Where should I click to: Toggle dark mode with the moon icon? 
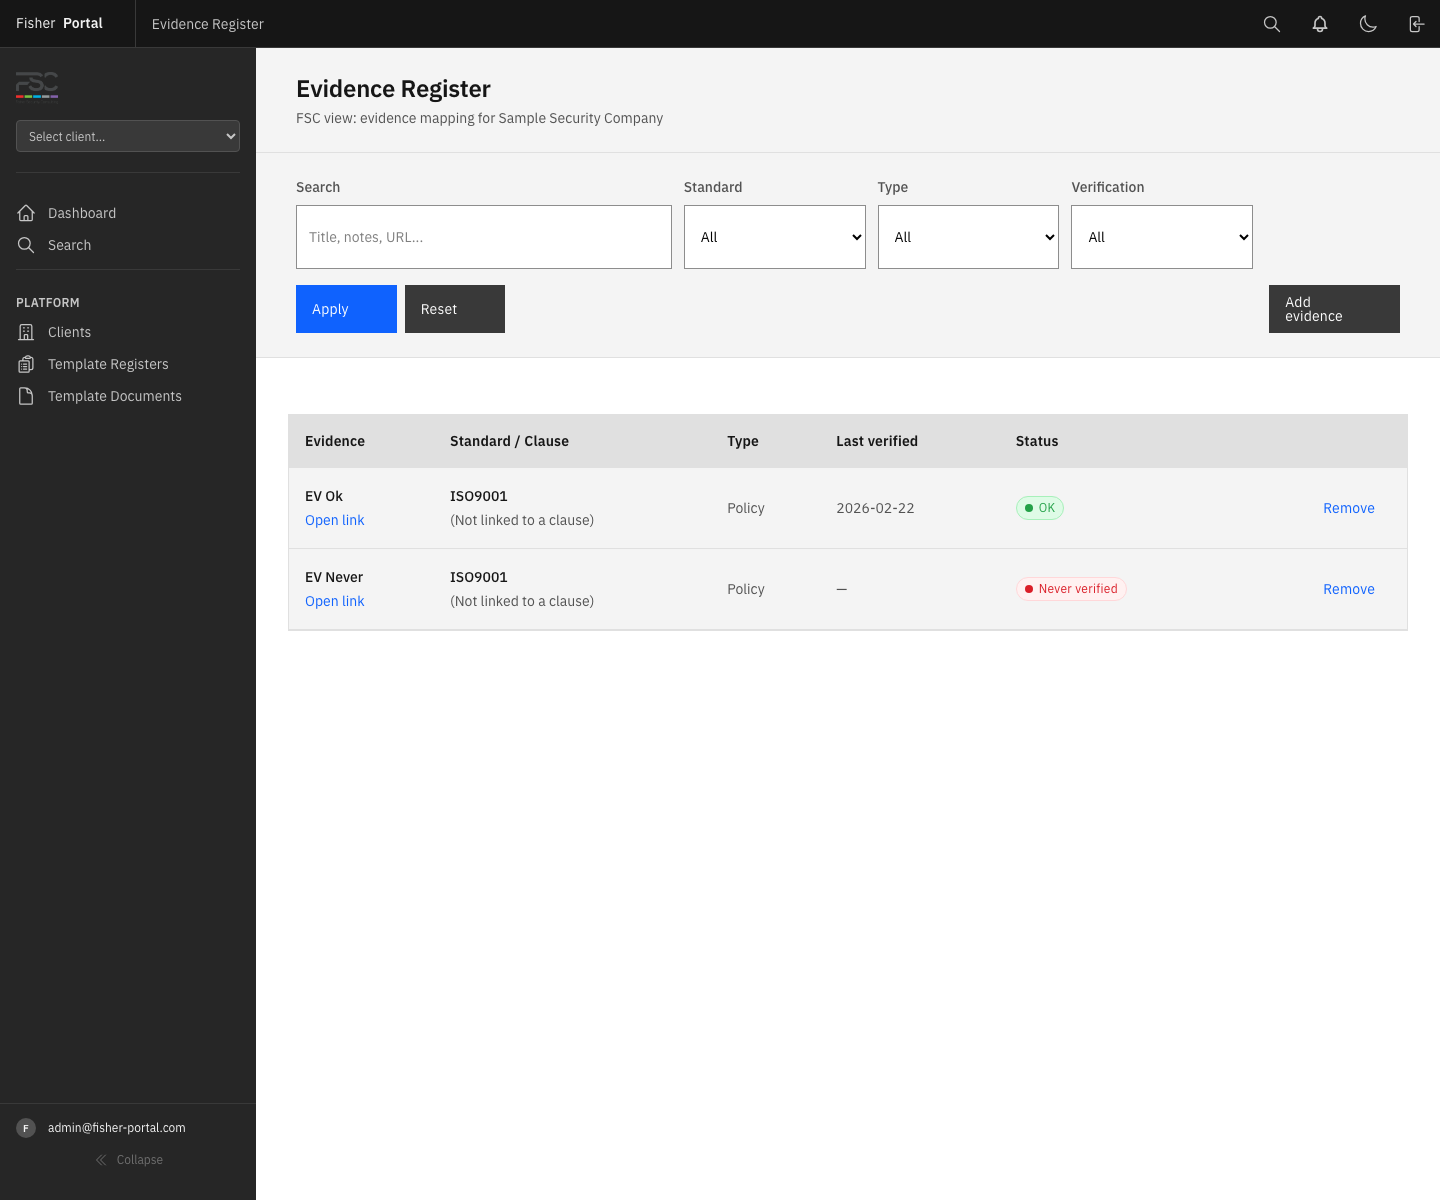1368,23
